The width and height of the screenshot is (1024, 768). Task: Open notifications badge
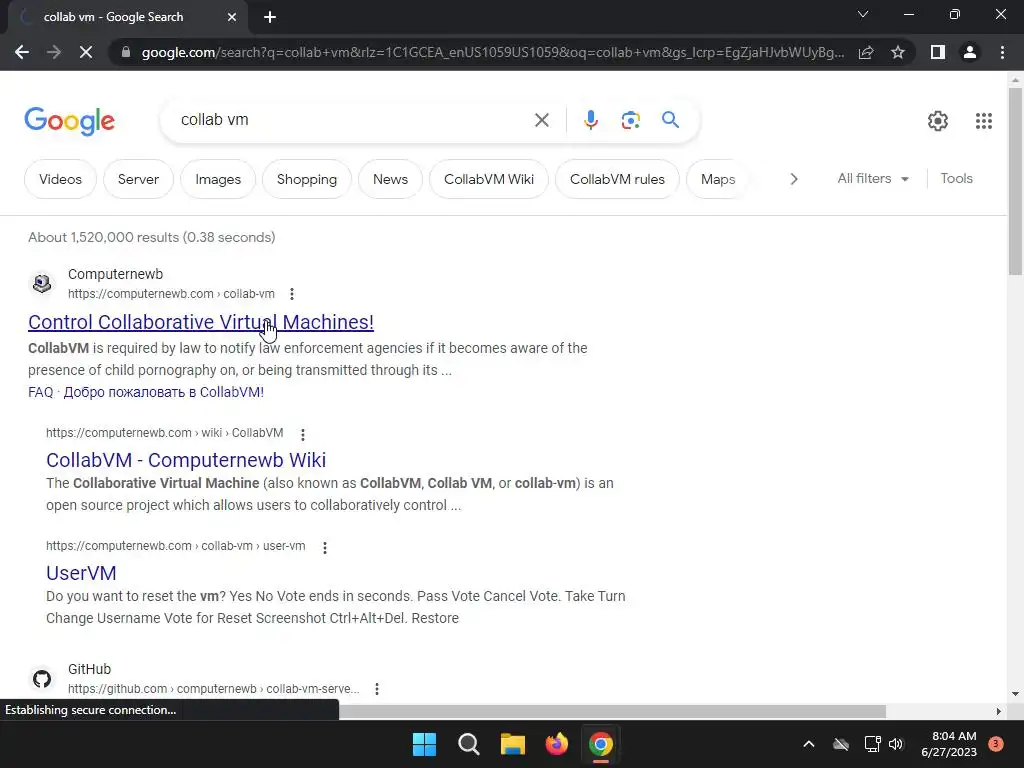[996, 744]
